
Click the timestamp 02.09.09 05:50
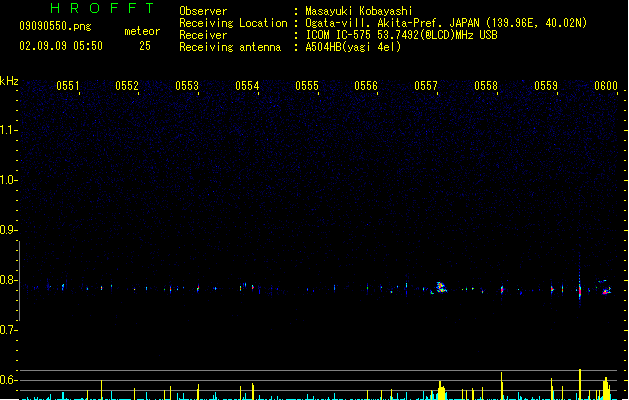[61, 46]
